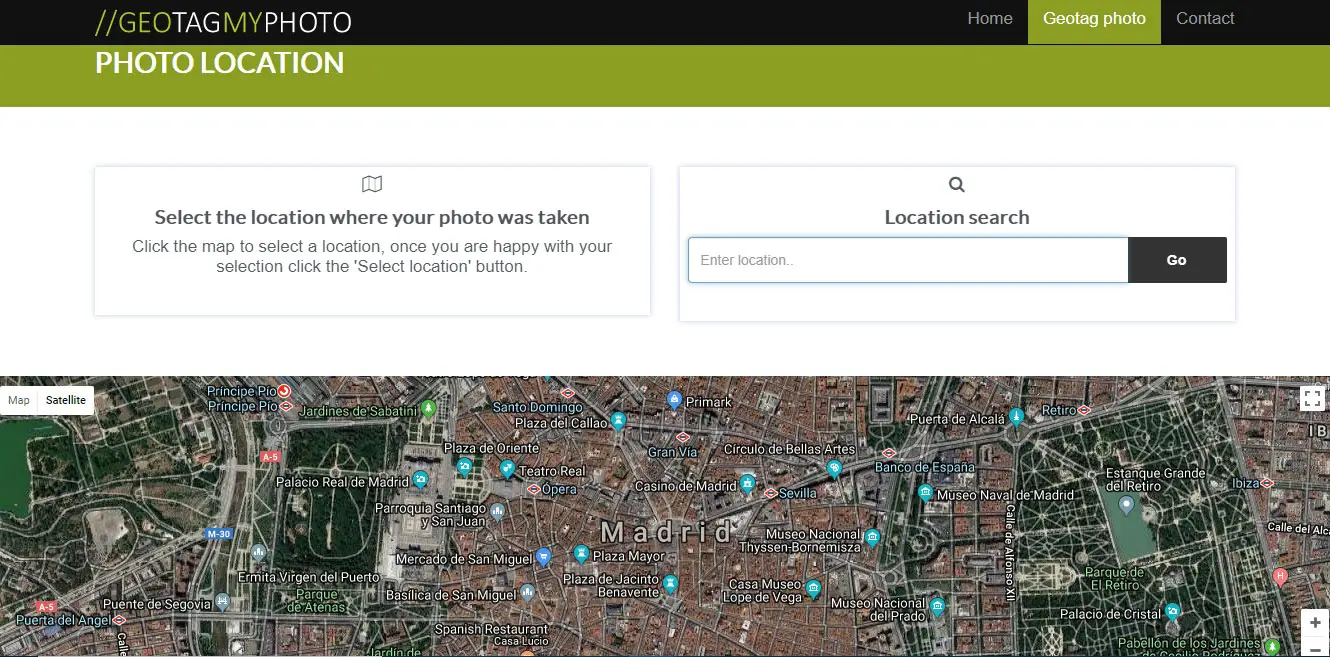Click the Ermita Virgen del Puerto marker

(259, 552)
